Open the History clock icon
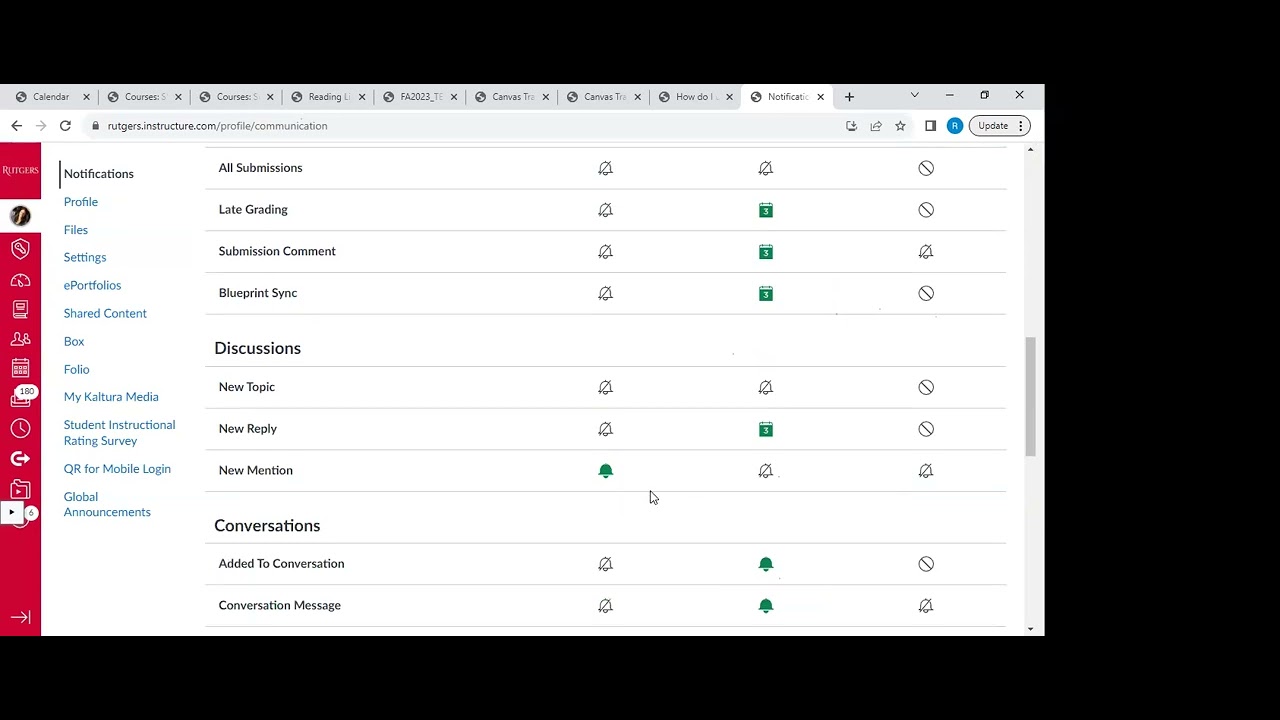Viewport: 1280px width, 720px height. 20,428
